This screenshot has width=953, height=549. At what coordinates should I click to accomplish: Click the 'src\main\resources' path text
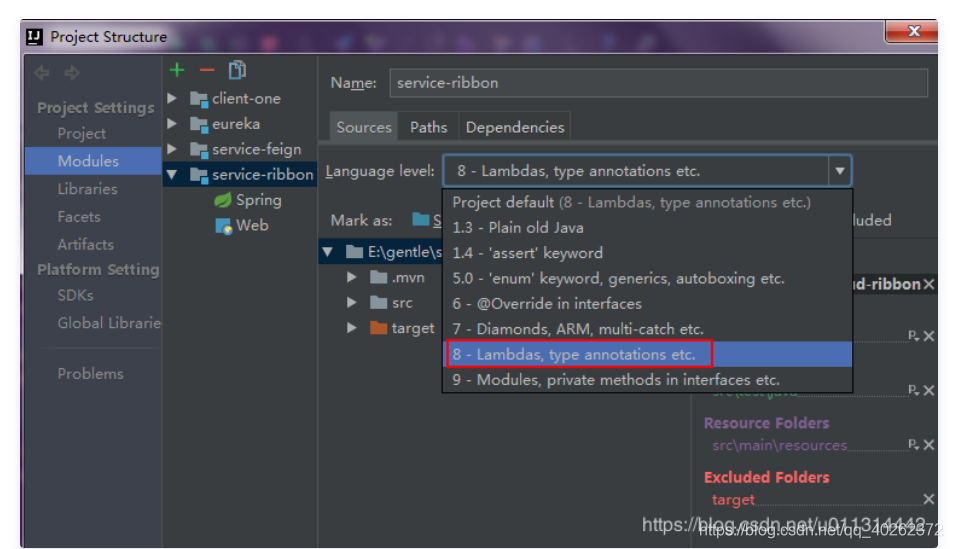779,446
